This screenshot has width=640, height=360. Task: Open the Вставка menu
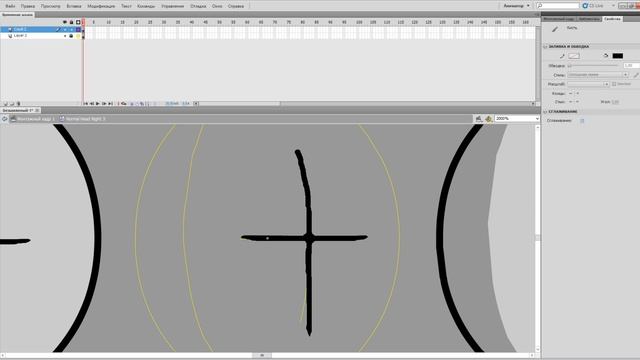pos(74,6)
